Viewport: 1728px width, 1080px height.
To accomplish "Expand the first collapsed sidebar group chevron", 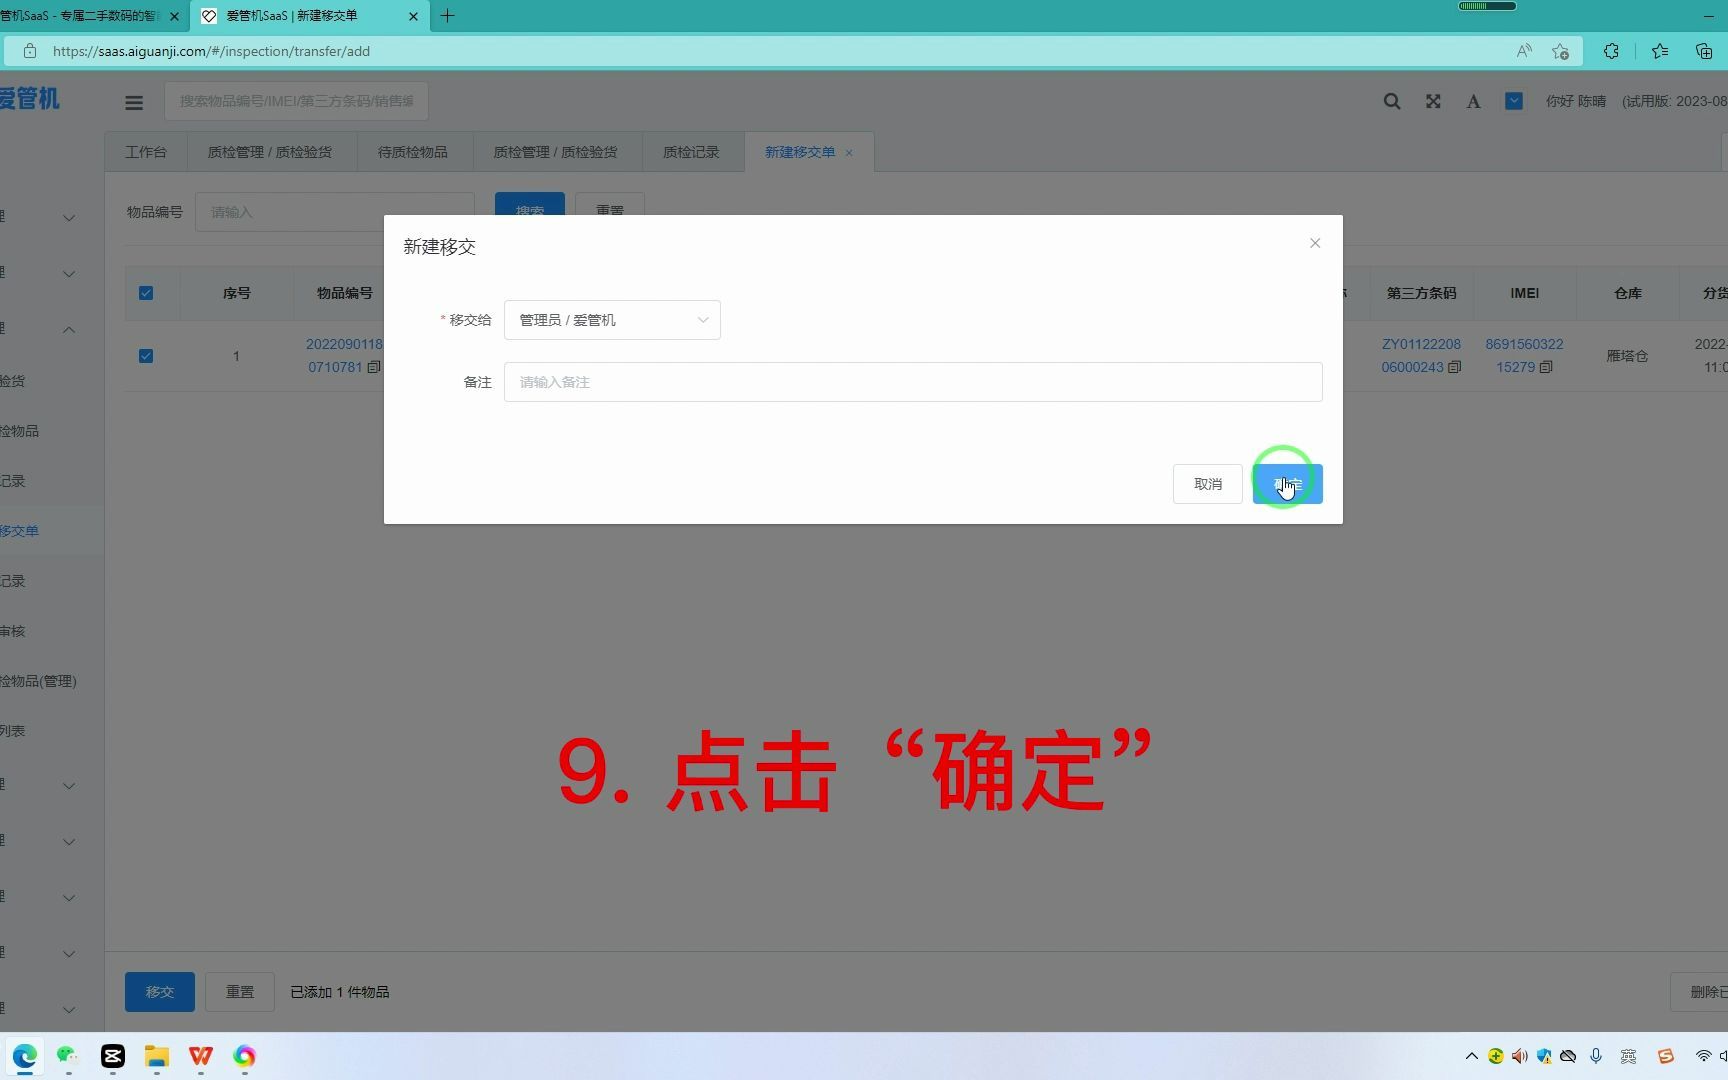I will (69, 218).
